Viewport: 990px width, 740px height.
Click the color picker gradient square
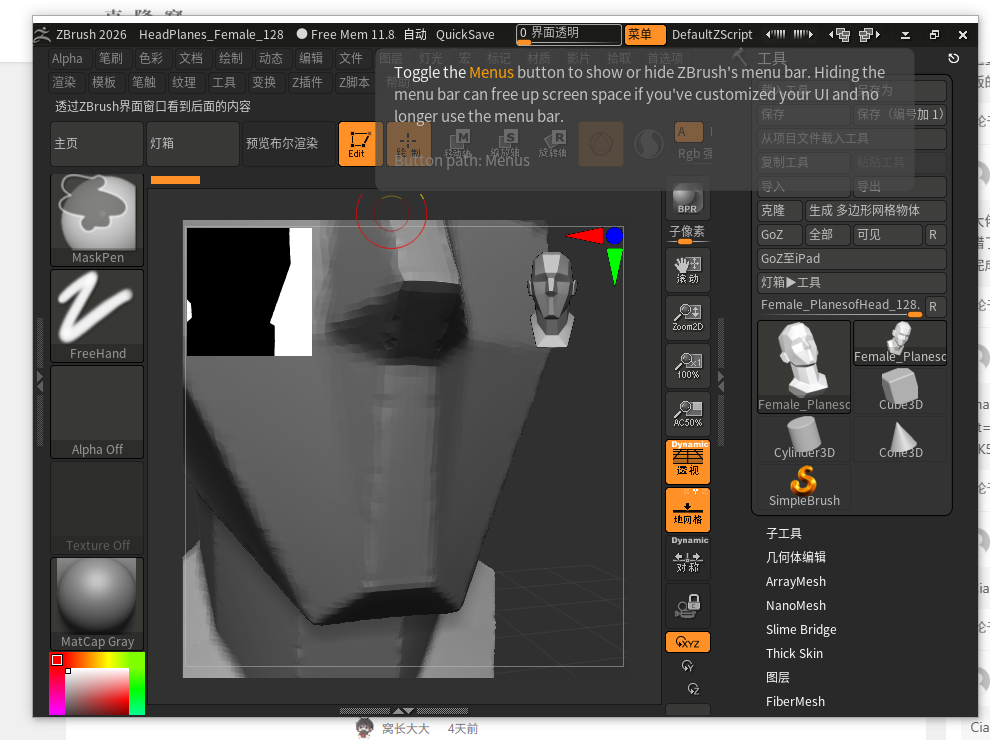point(97,692)
